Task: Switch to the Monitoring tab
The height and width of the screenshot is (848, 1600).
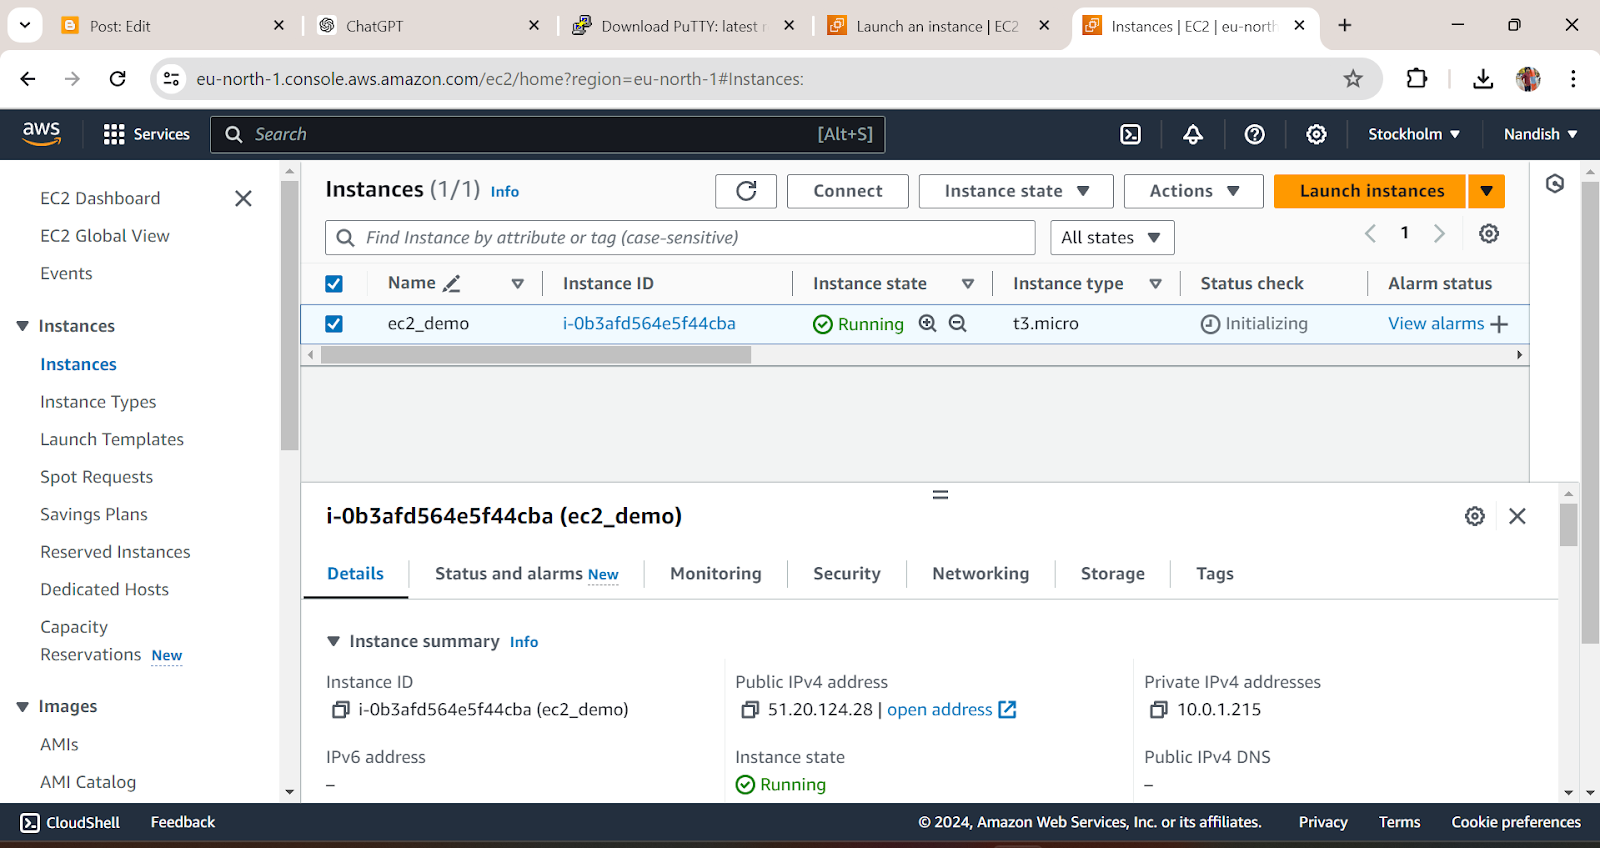Action: (716, 574)
